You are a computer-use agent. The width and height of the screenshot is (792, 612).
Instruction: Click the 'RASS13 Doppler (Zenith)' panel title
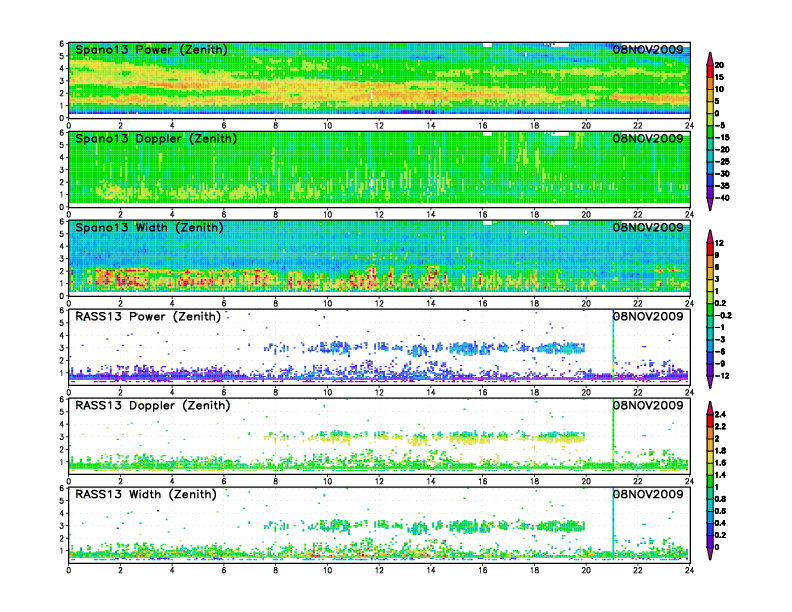click(x=153, y=405)
